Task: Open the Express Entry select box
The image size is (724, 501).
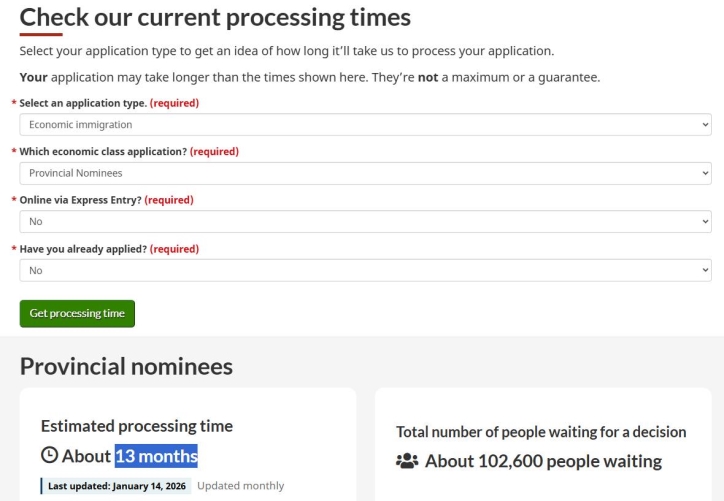Action: pyautogui.click(x=365, y=222)
